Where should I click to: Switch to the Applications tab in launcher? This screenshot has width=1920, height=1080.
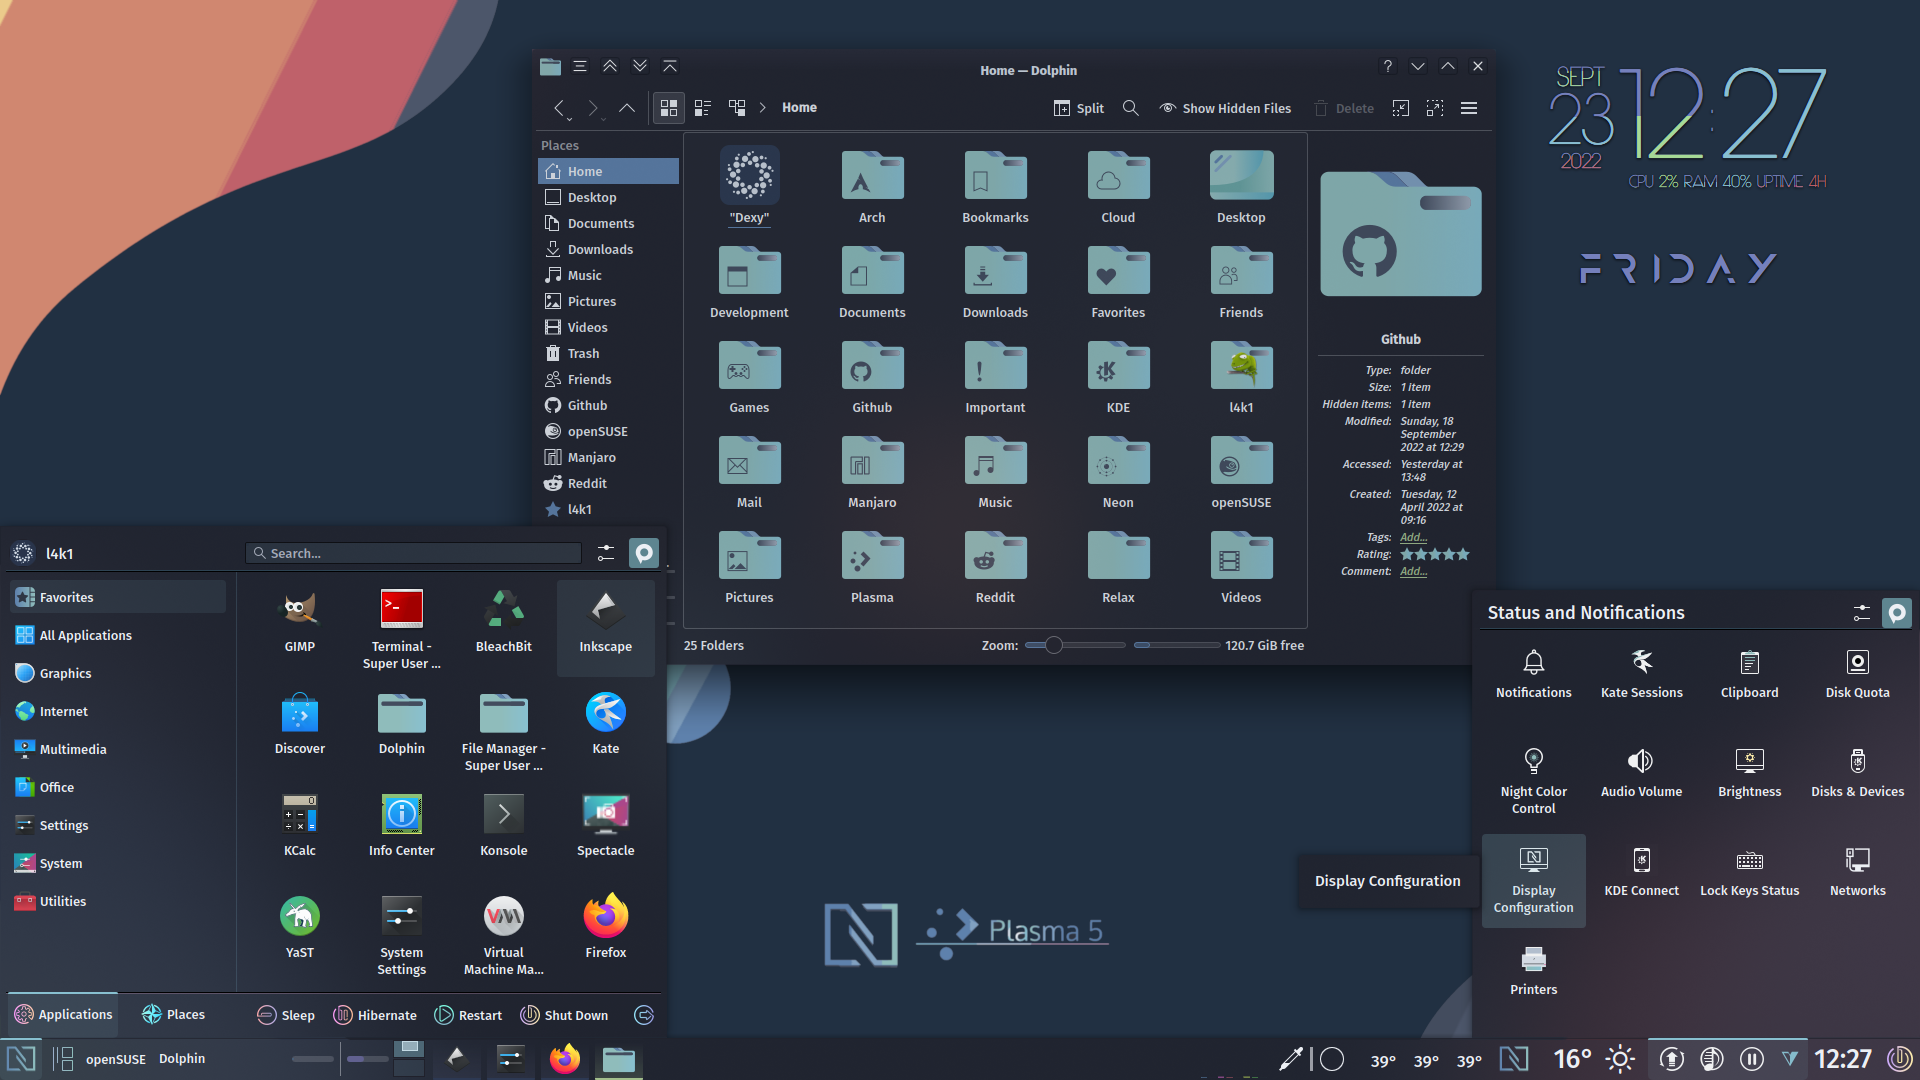63,1014
